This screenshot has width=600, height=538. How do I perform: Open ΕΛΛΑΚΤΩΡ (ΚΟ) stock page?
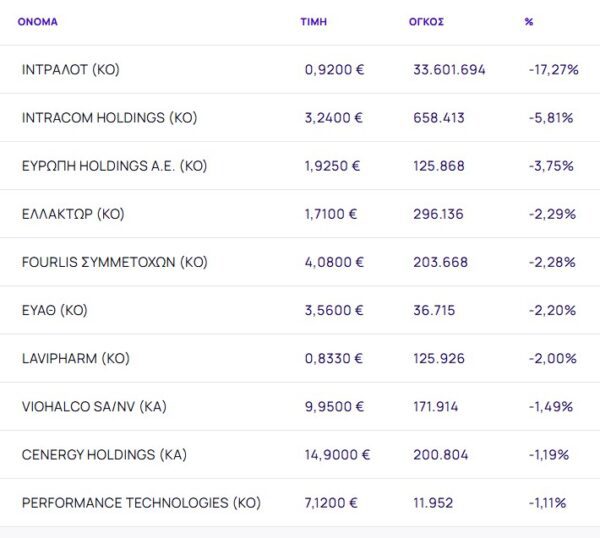point(73,214)
